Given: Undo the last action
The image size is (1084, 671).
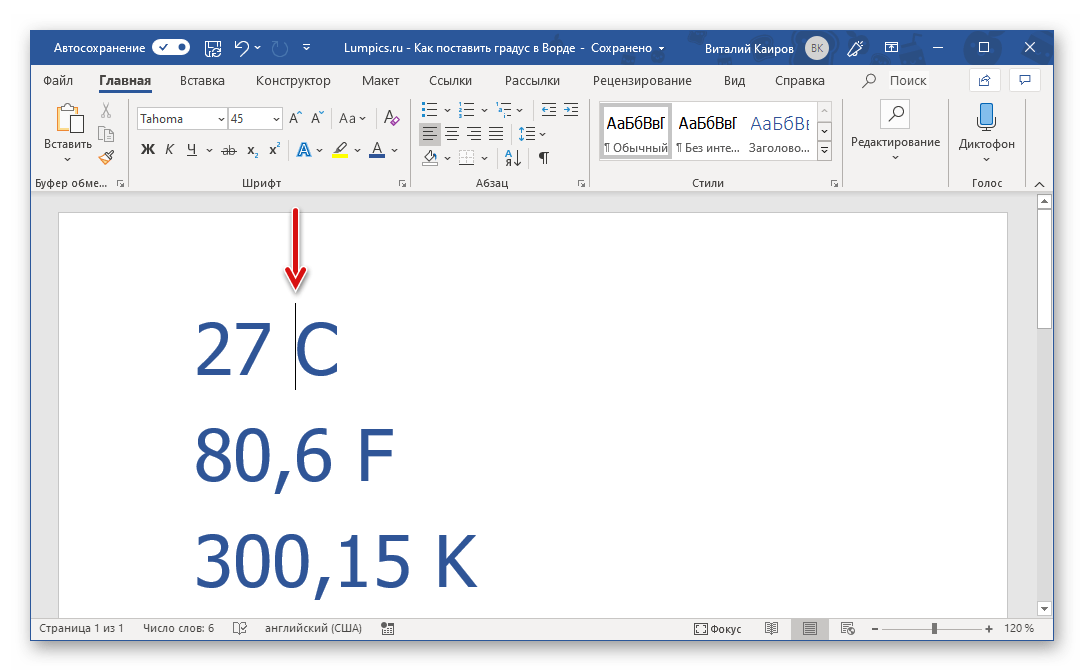Looking at the screenshot, I should [241, 48].
